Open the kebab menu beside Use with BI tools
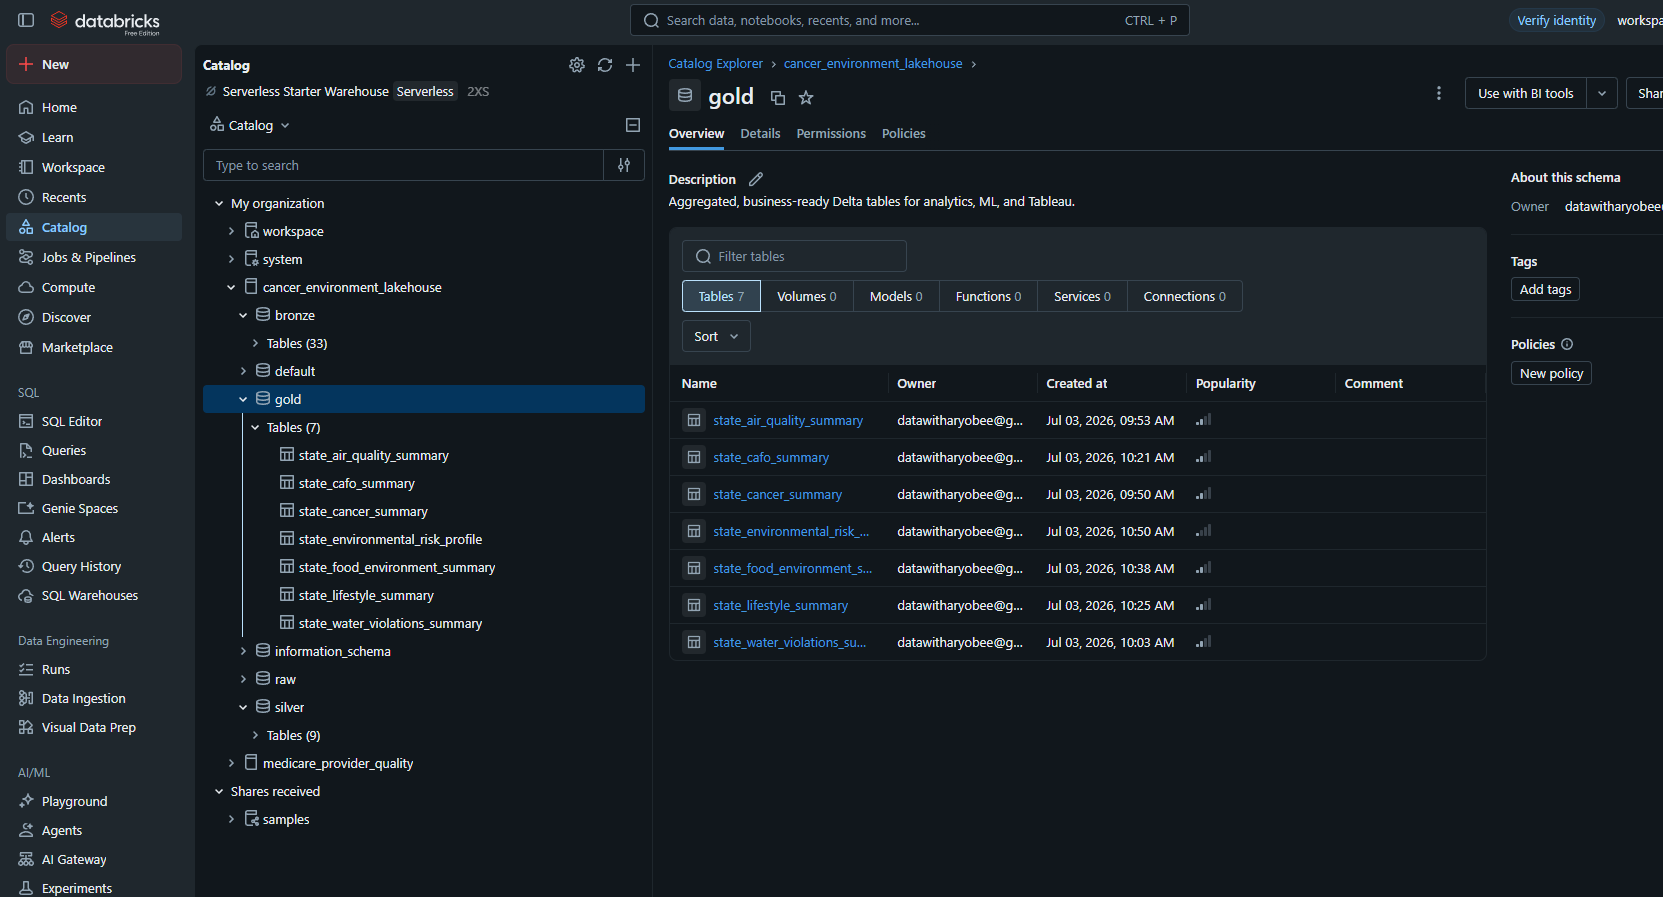This screenshot has width=1663, height=897. coord(1439,93)
